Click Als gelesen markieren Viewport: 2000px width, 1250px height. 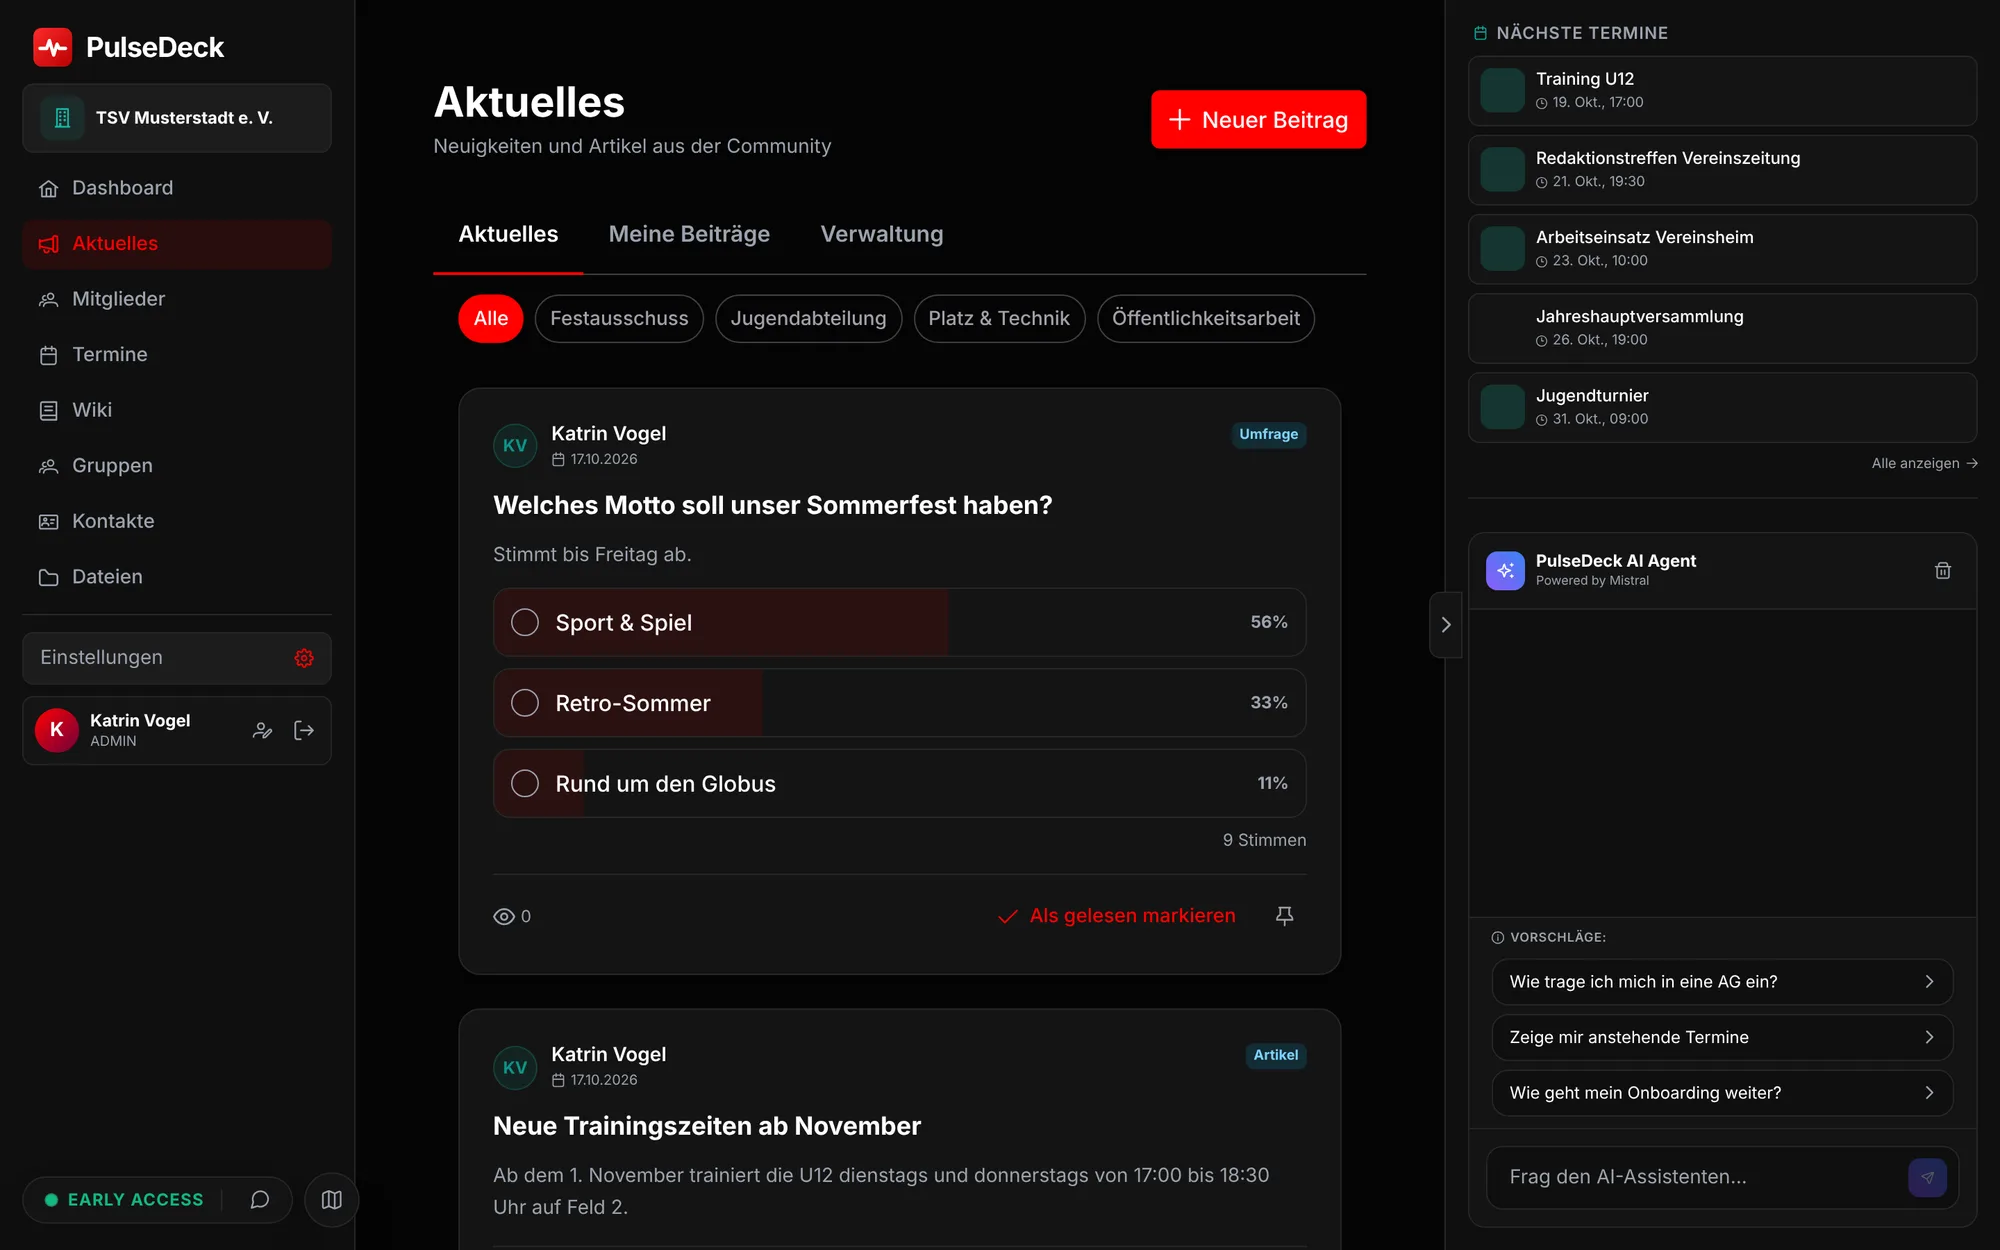tap(1117, 916)
